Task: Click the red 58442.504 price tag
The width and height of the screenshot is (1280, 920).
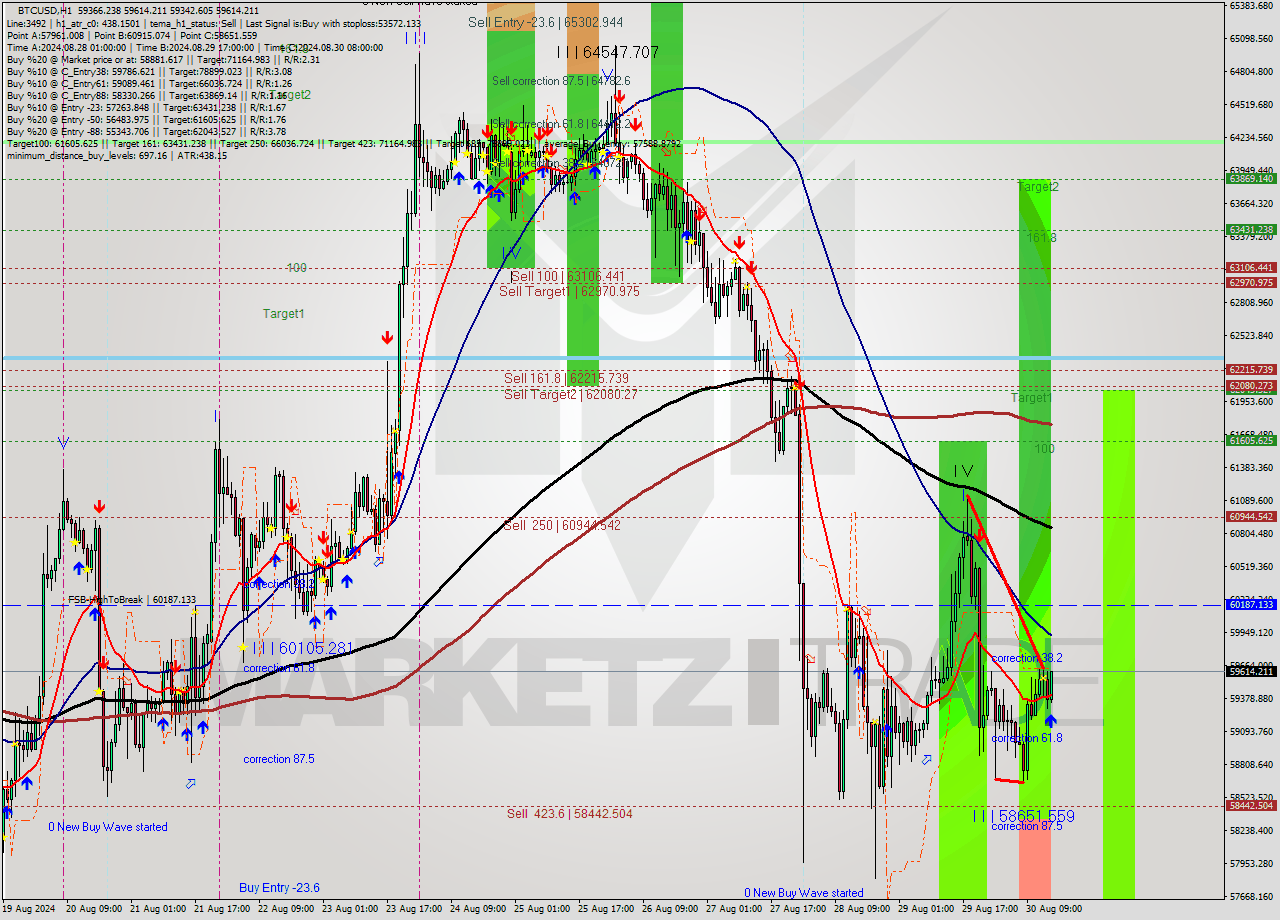Action: [1250, 805]
